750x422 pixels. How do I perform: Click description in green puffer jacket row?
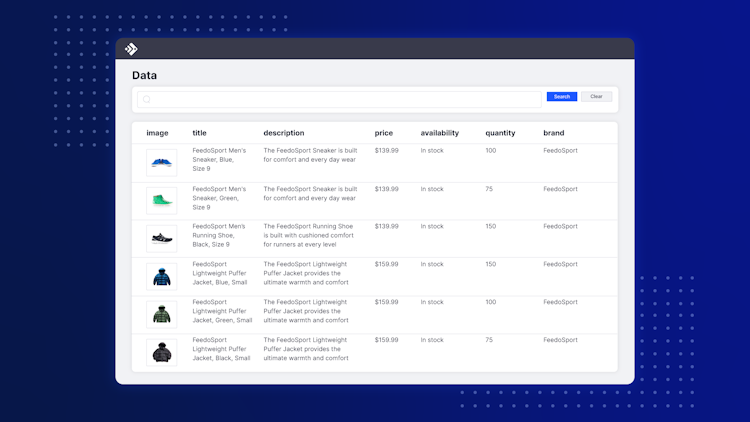click(x=306, y=311)
